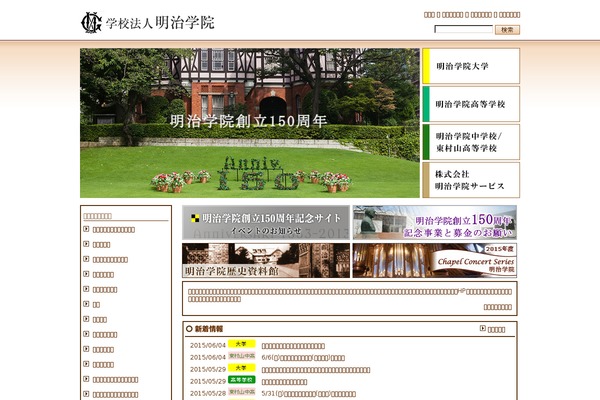Screen dimensions: 600x400
Task: Click the 検索 search button
Action: click(507, 29)
